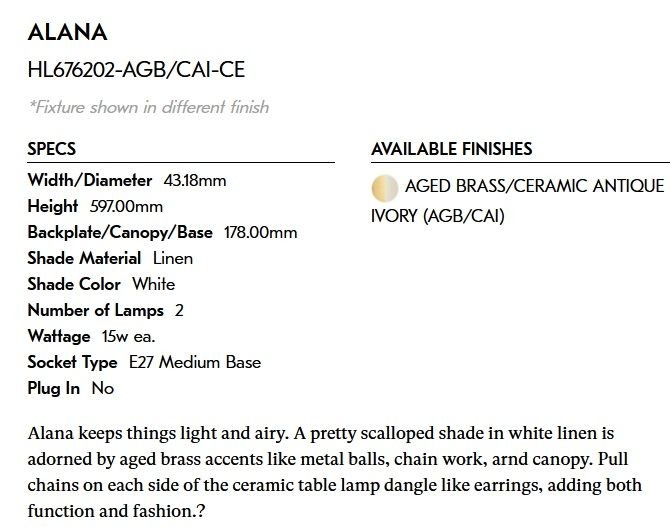Click the 43.18mm width value
This screenshot has width=670, height=527.
click(195, 180)
